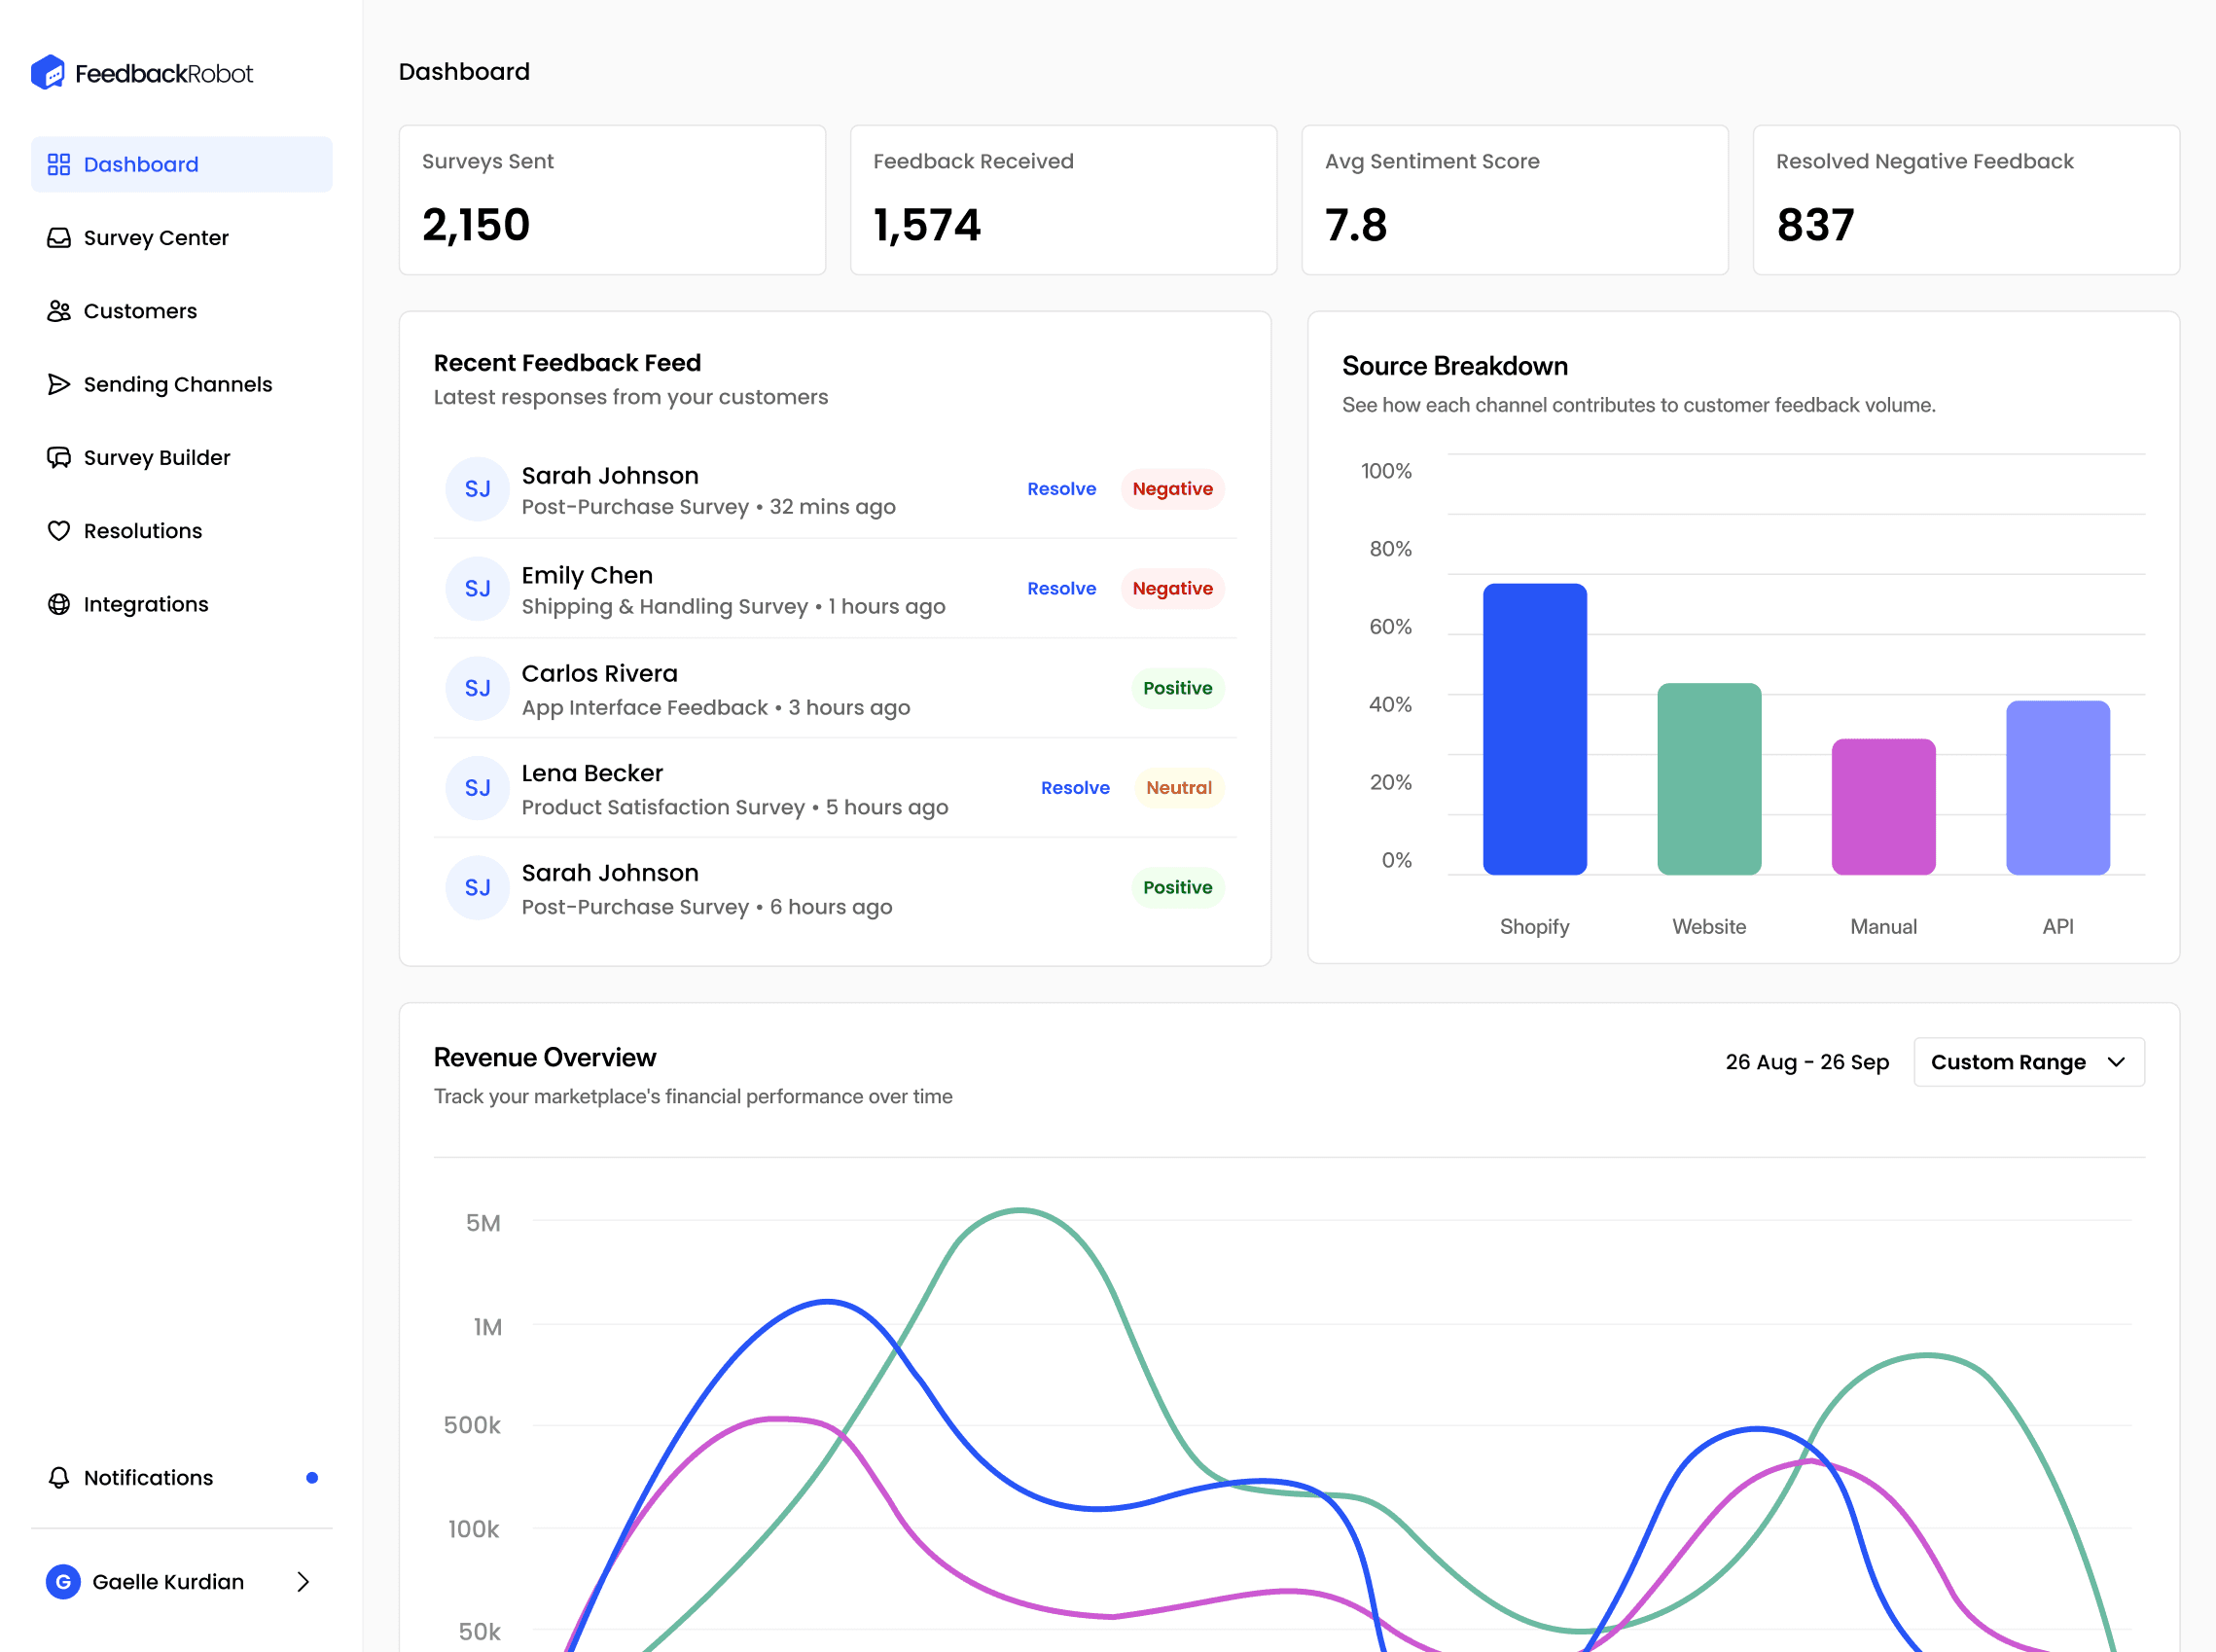Click the Sending Channels paper-plane icon

point(59,384)
